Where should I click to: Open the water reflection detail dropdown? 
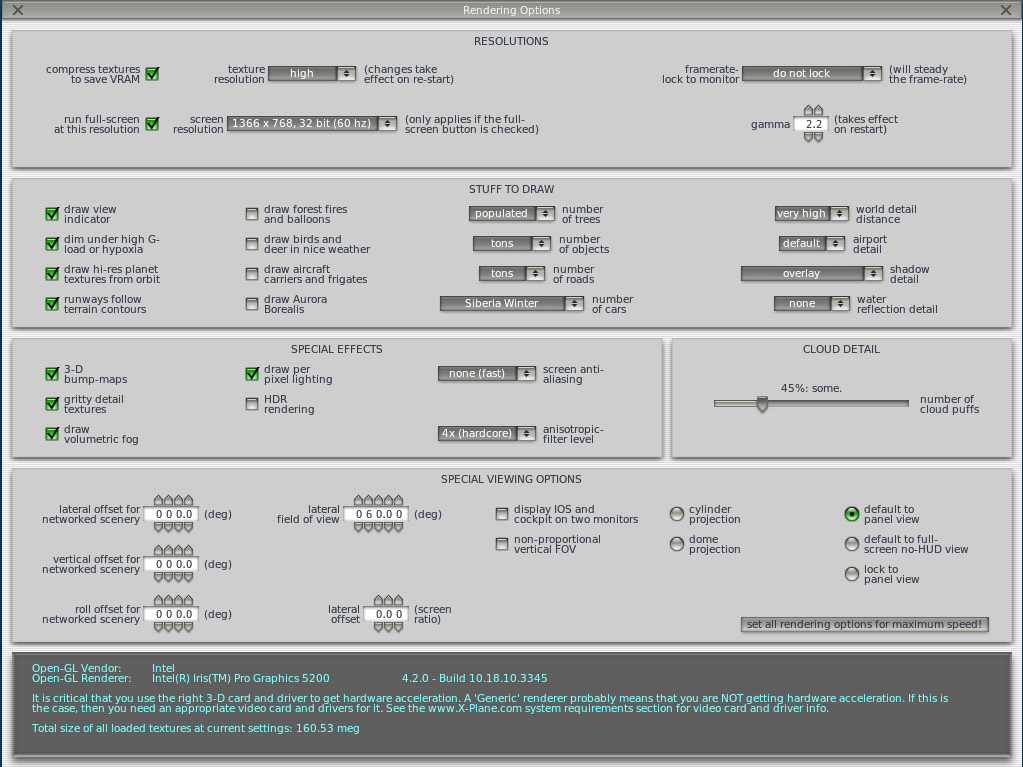(x=812, y=303)
